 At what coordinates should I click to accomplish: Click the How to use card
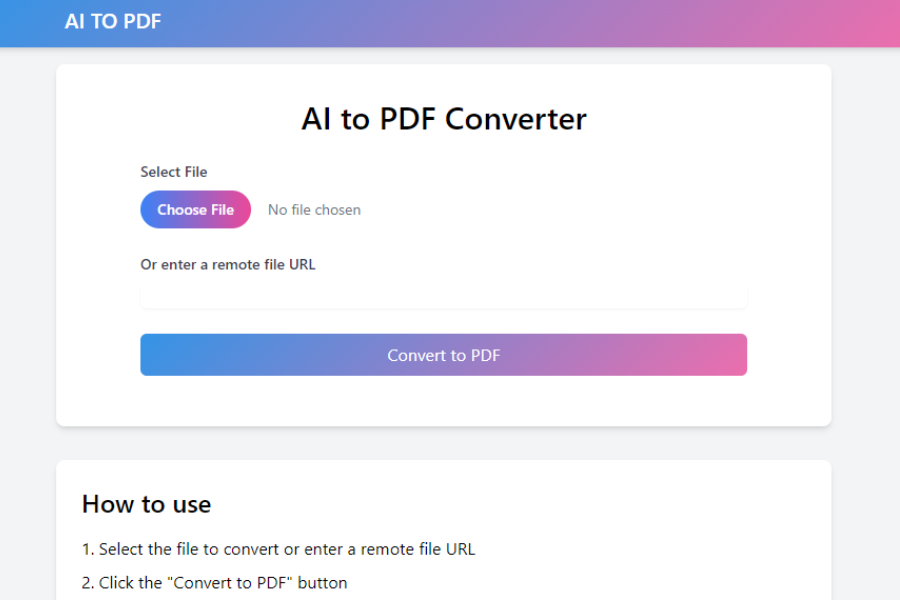pos(443,530)
